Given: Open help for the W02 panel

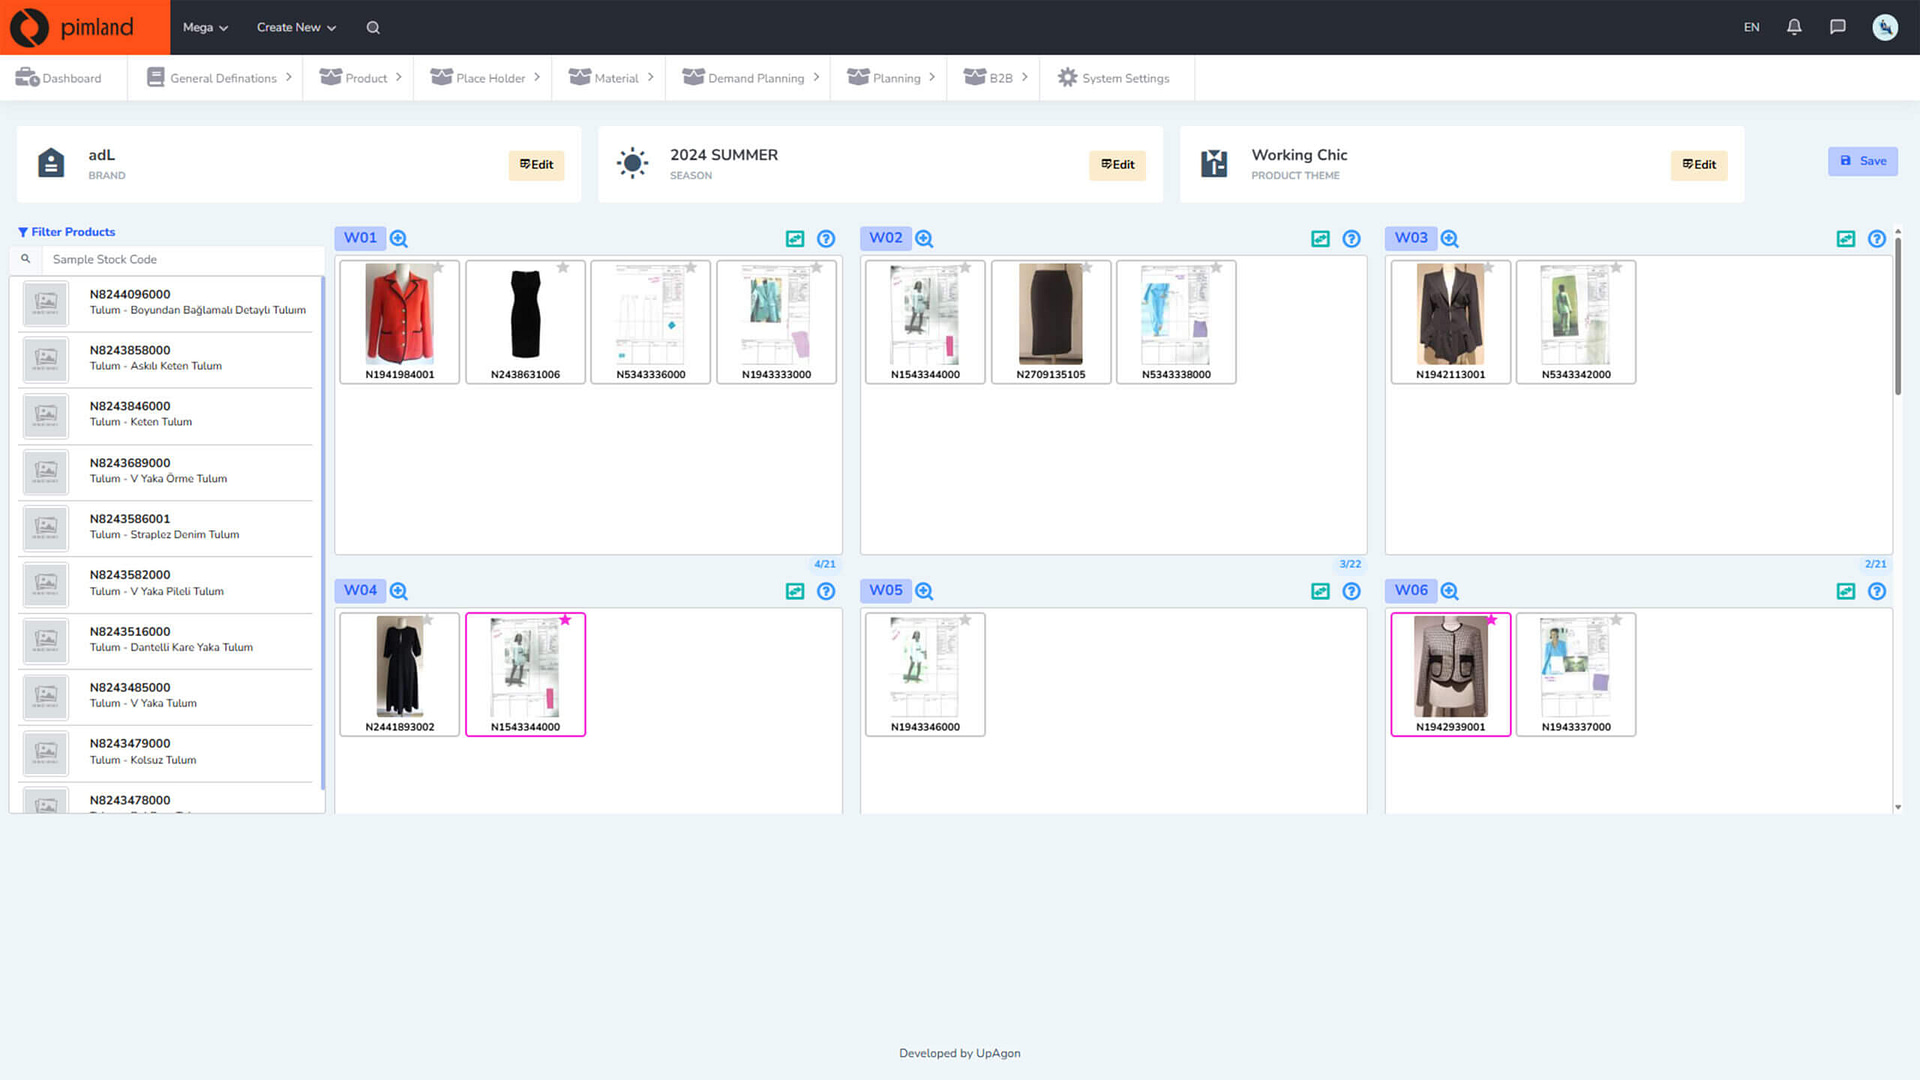Looking at the screenshot, I should (1351, 239).
